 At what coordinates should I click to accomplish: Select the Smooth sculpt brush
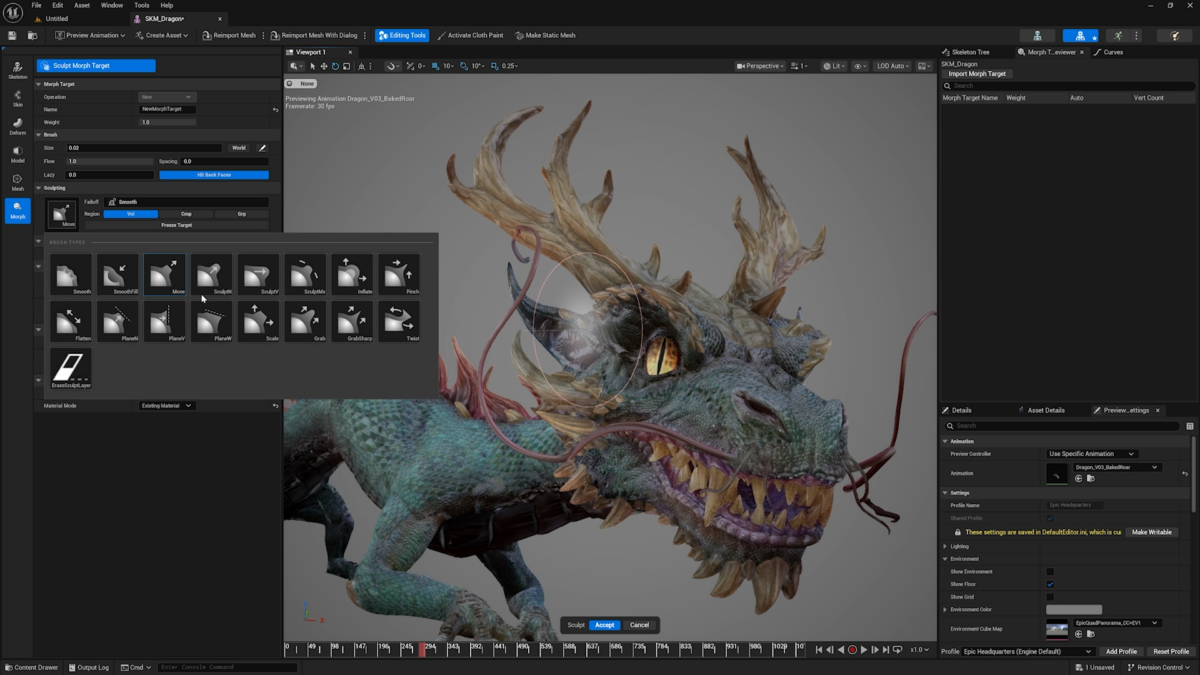(71, 274)
